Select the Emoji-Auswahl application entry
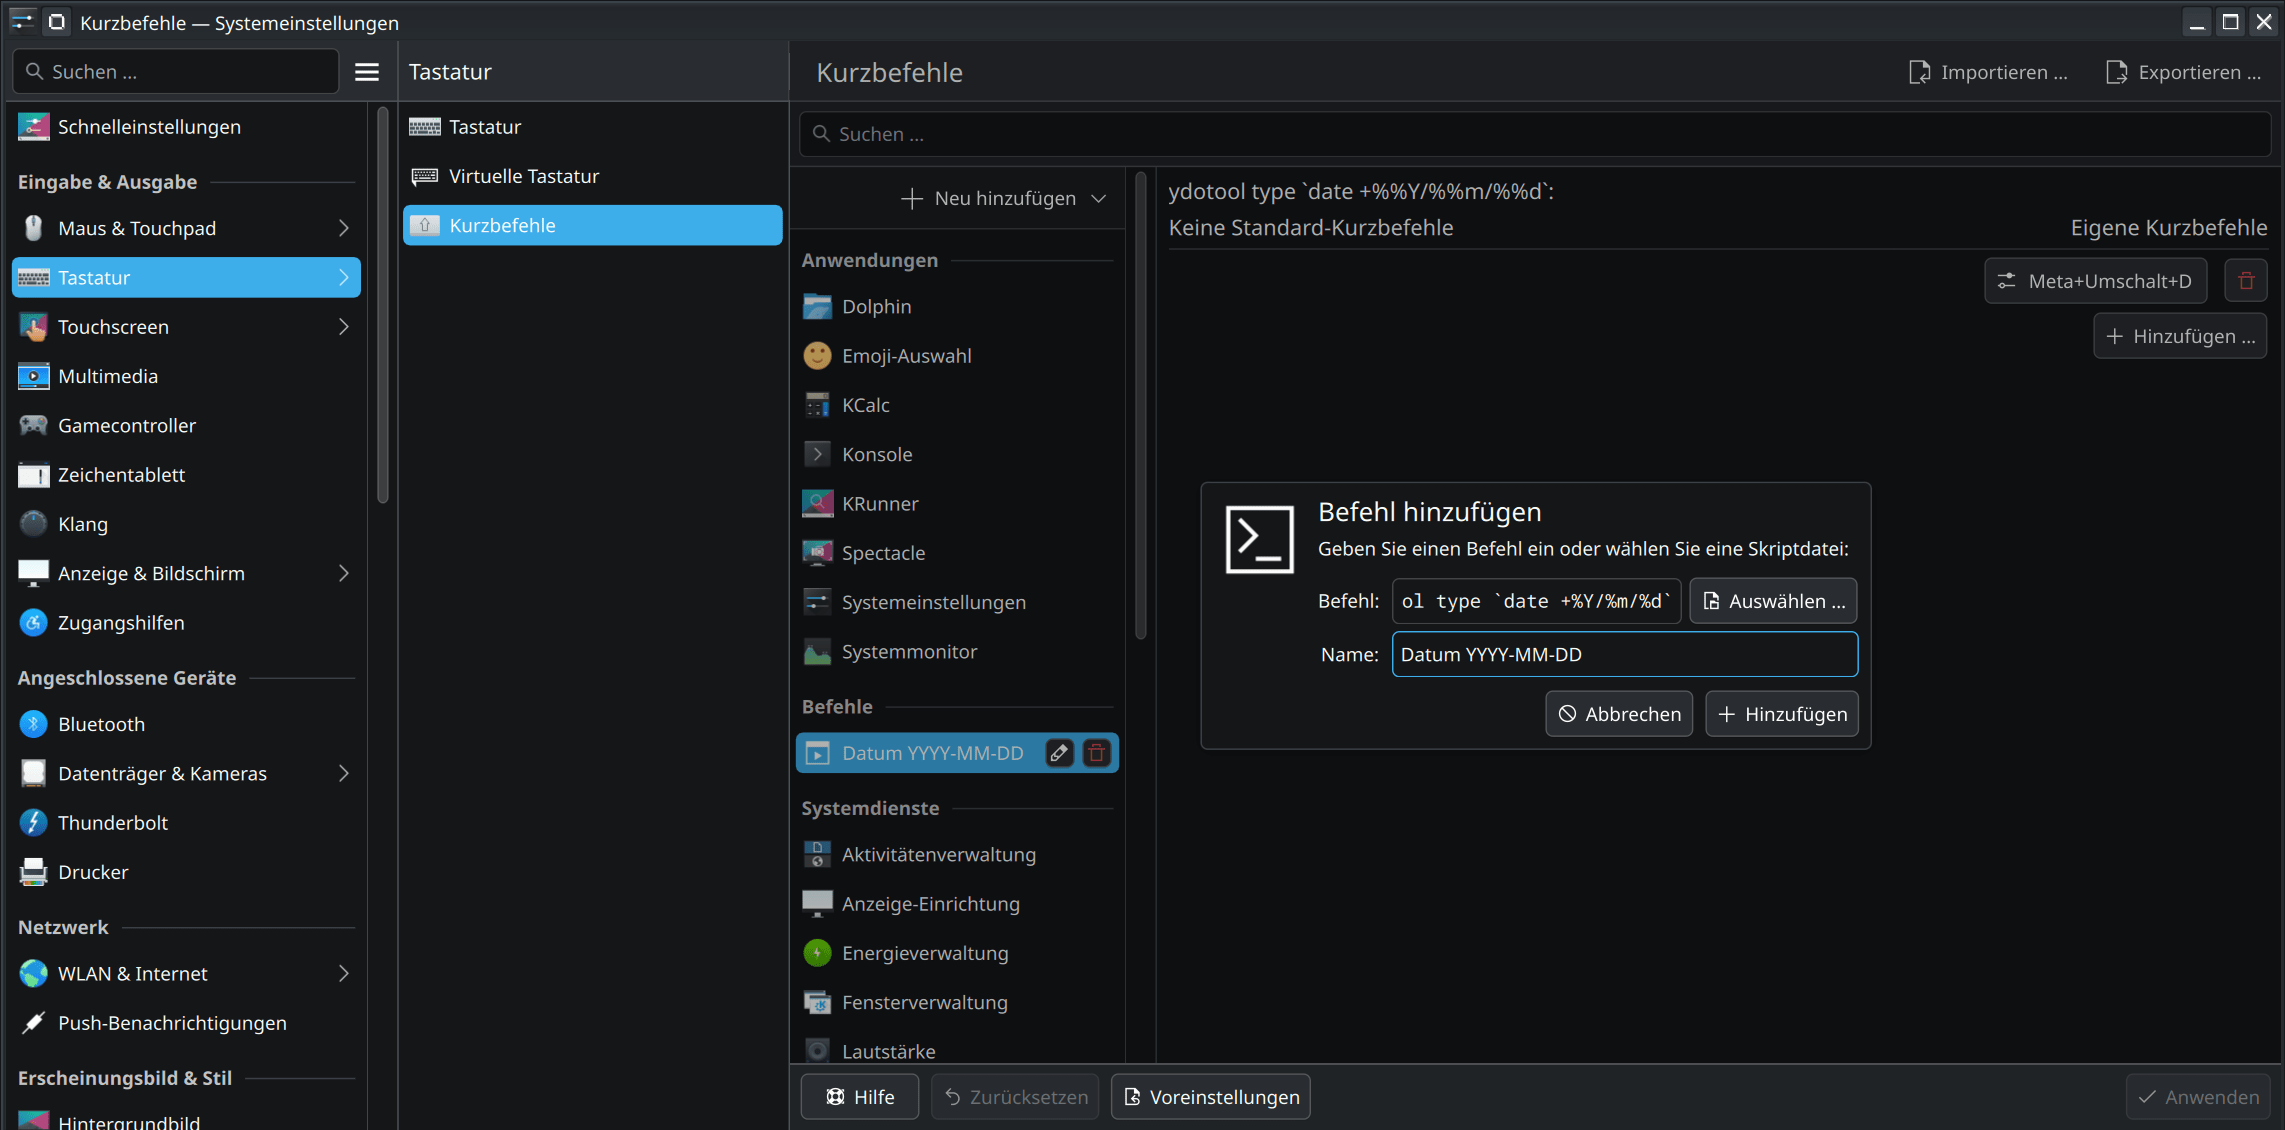Image resolution: width=2285 pixels, height=1130 pixels. [906, 356]
